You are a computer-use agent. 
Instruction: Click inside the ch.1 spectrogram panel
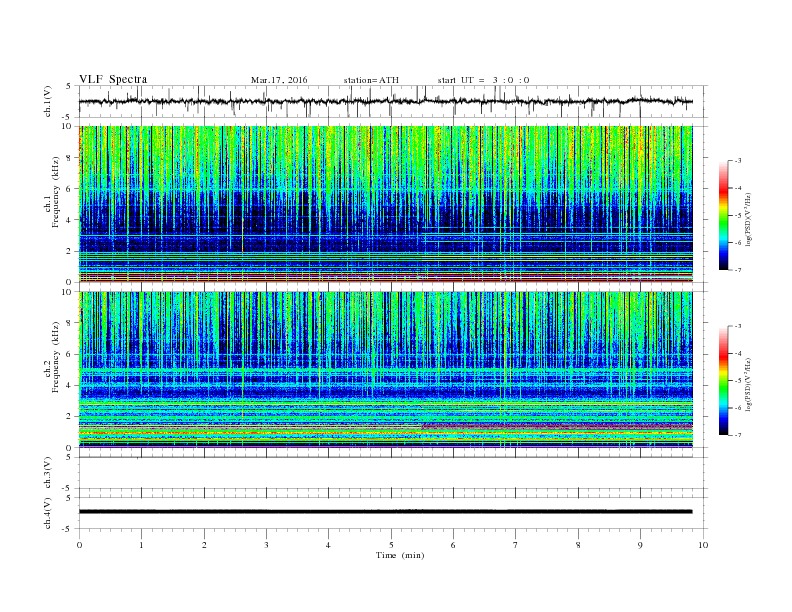pyautogui.click(x=385, y=204)
